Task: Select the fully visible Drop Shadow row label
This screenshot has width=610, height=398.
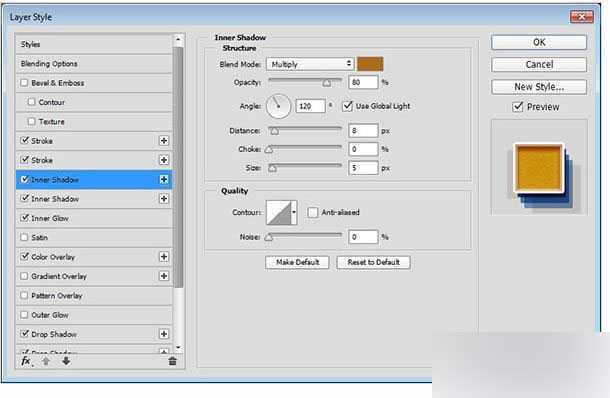Action: [54, 334]
